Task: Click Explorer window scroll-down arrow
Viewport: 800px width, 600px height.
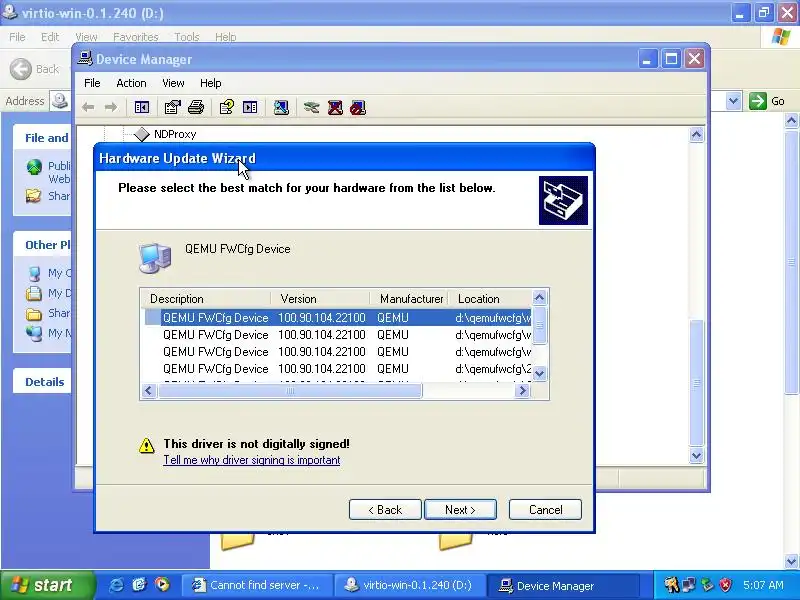Action: click(791, 561)
